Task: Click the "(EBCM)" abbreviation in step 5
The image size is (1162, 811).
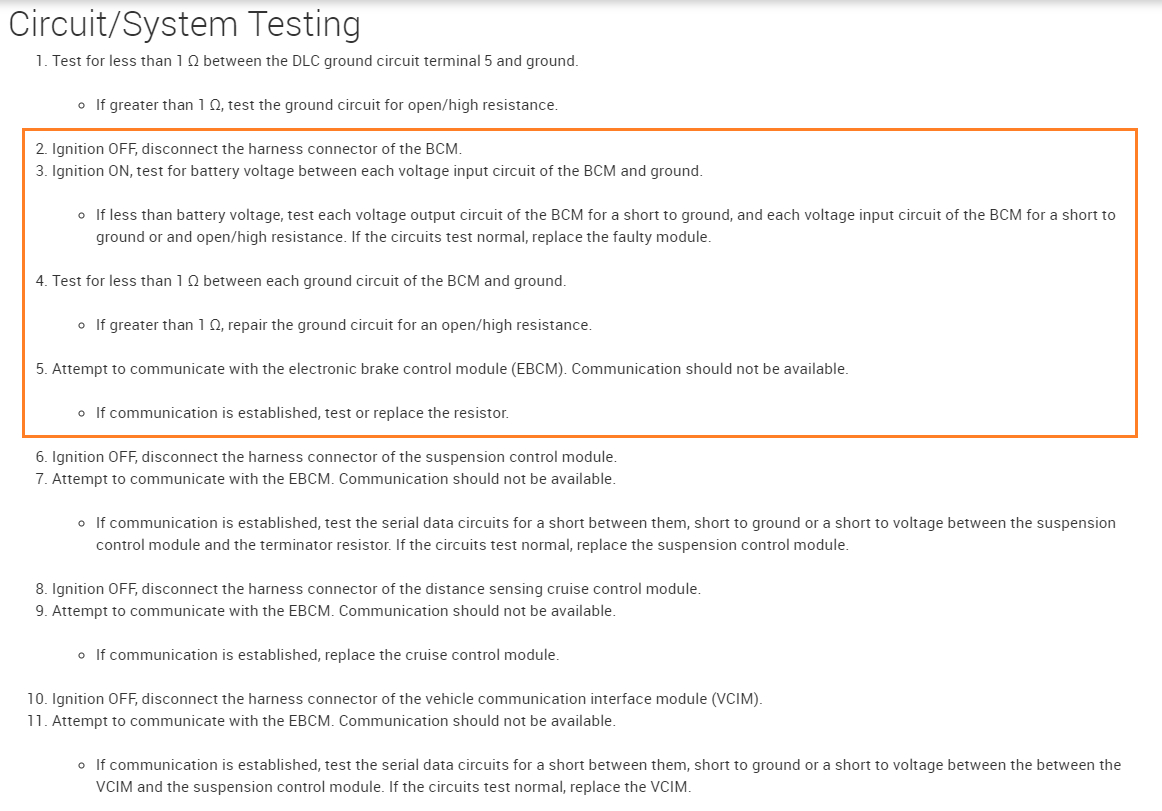Action: pyautogui.click(x=542, y=369)
